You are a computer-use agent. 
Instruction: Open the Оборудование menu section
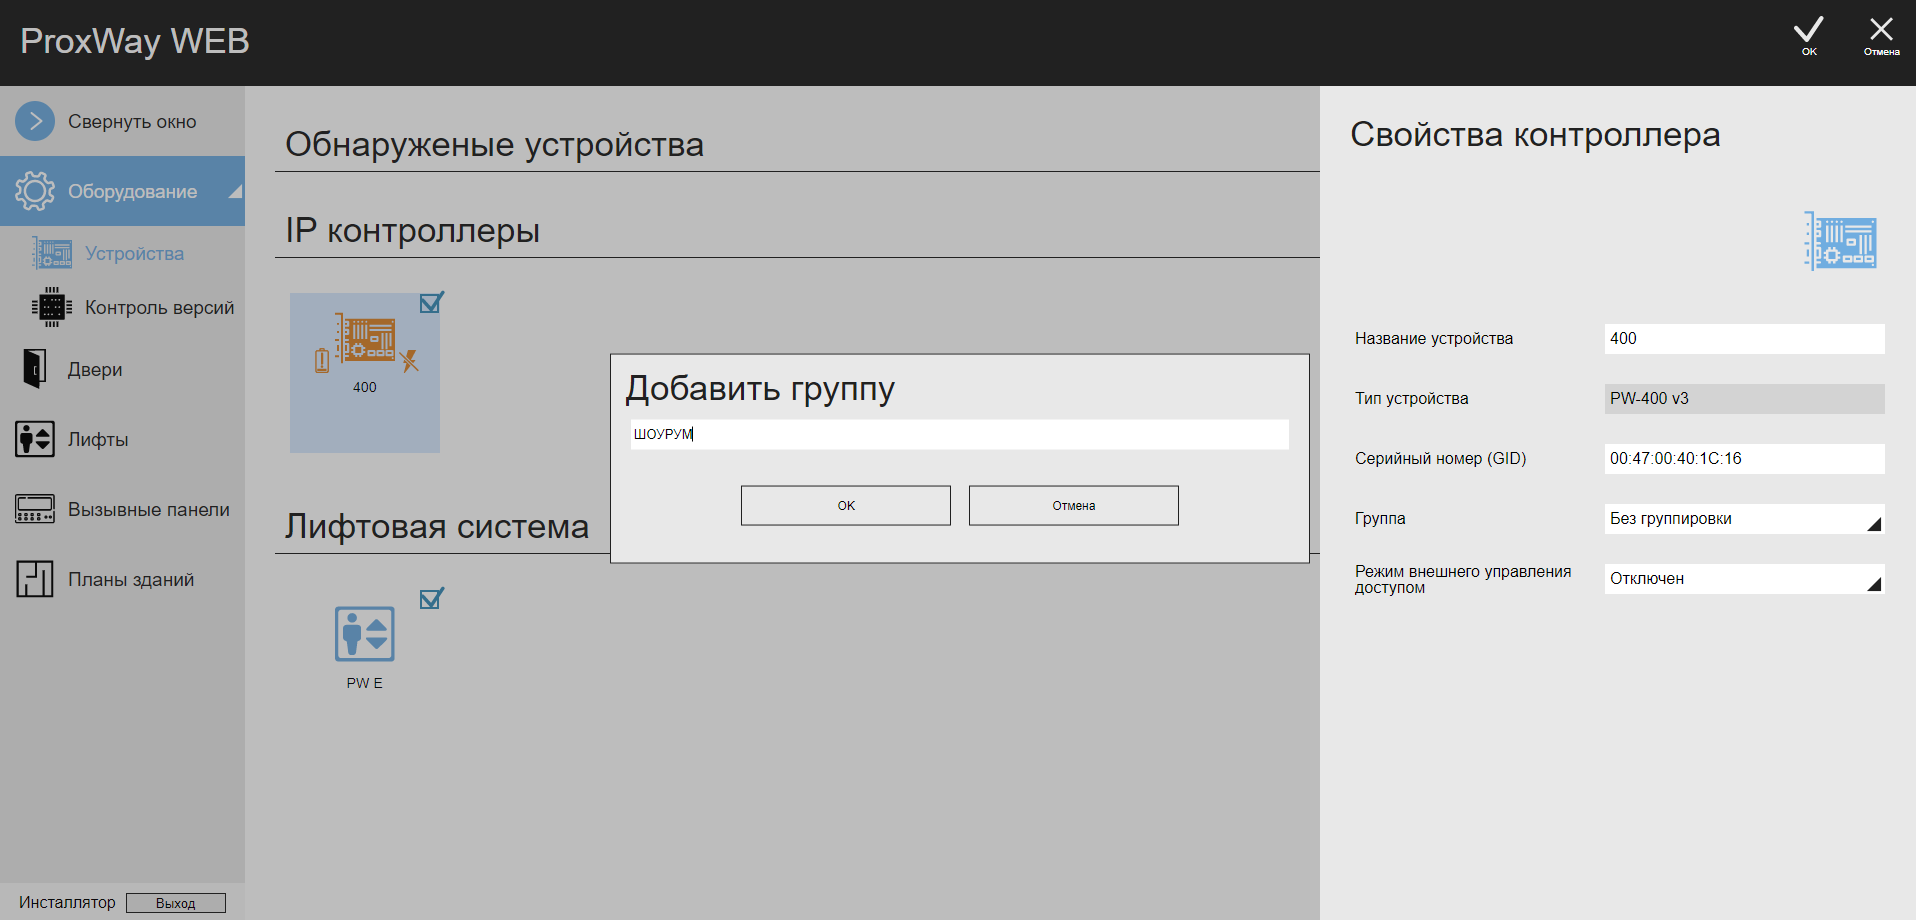coord(122,191)
